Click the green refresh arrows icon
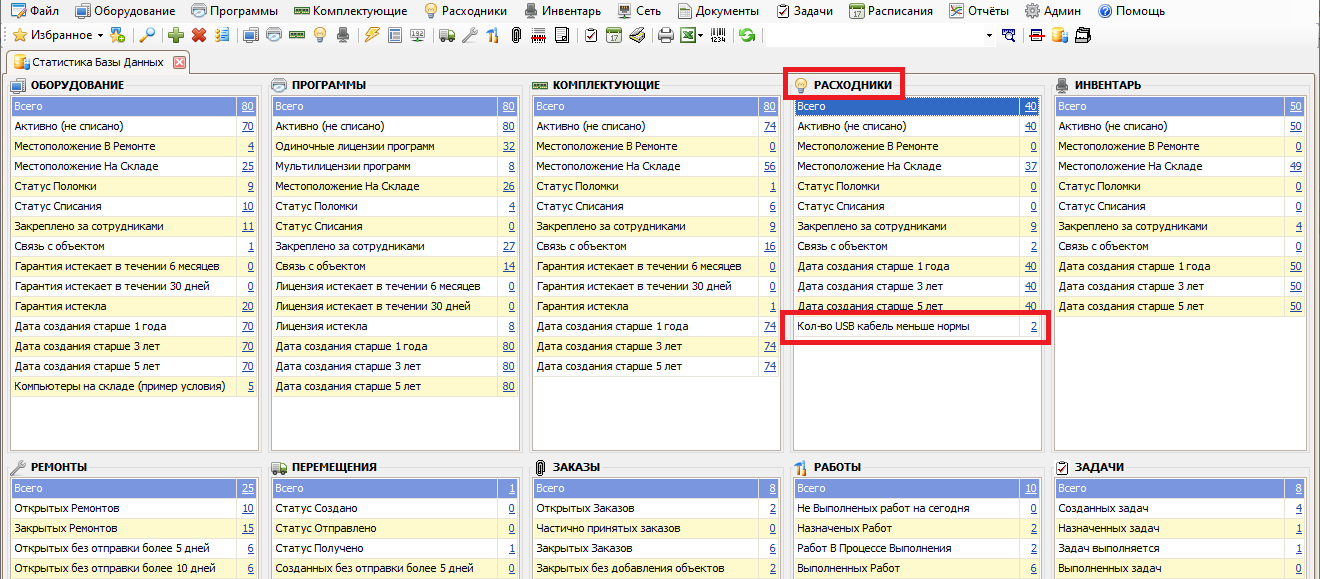Image resolution: width=1320 pixels, height=579 pixels. point(746,35)
